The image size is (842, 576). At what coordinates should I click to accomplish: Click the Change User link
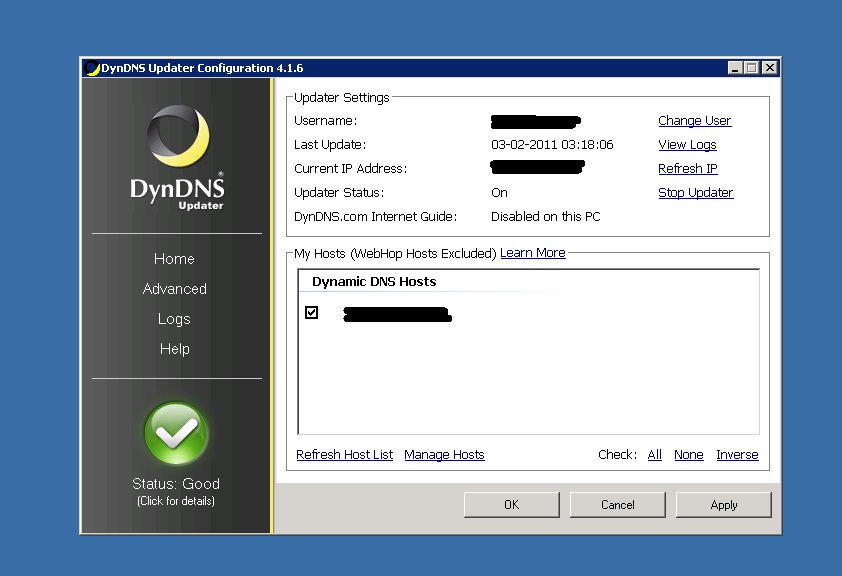(694, 121)
